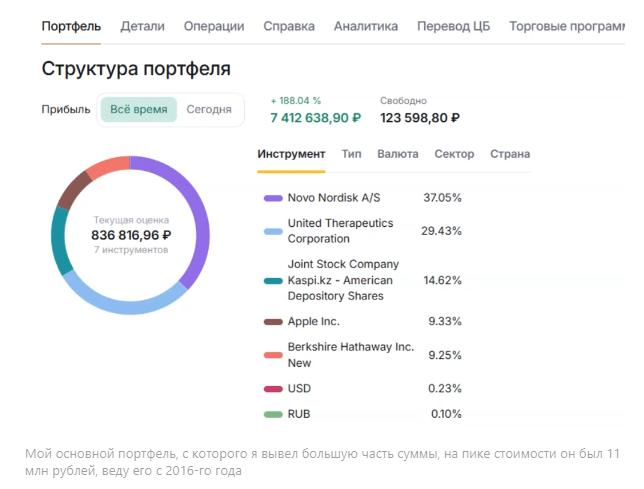The width and height of the screenshot is (644, 489).
Task: Select the USD row label
Action: pos(299,388)
